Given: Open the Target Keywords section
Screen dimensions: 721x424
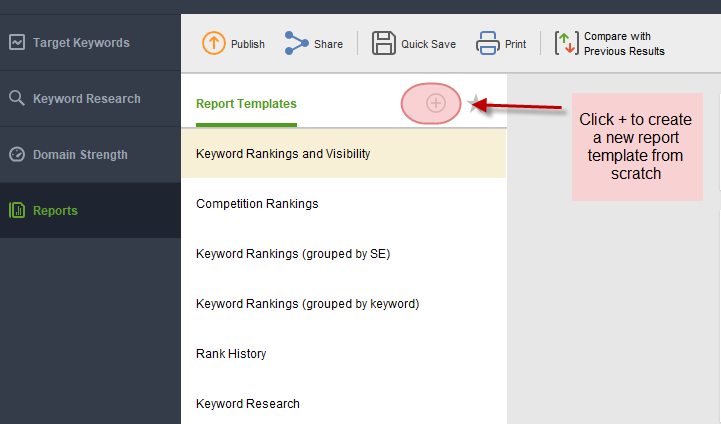Looking at the screenshot, I should click(90, 42).
